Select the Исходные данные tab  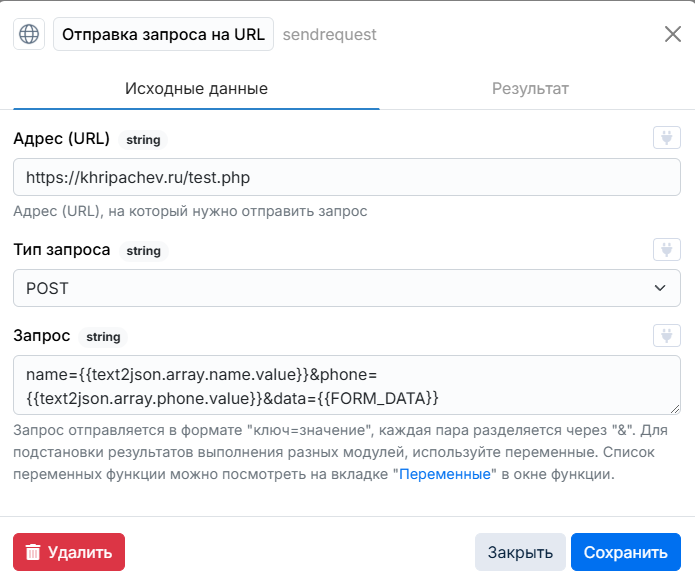pyautogui.click(x=196, y=88)
